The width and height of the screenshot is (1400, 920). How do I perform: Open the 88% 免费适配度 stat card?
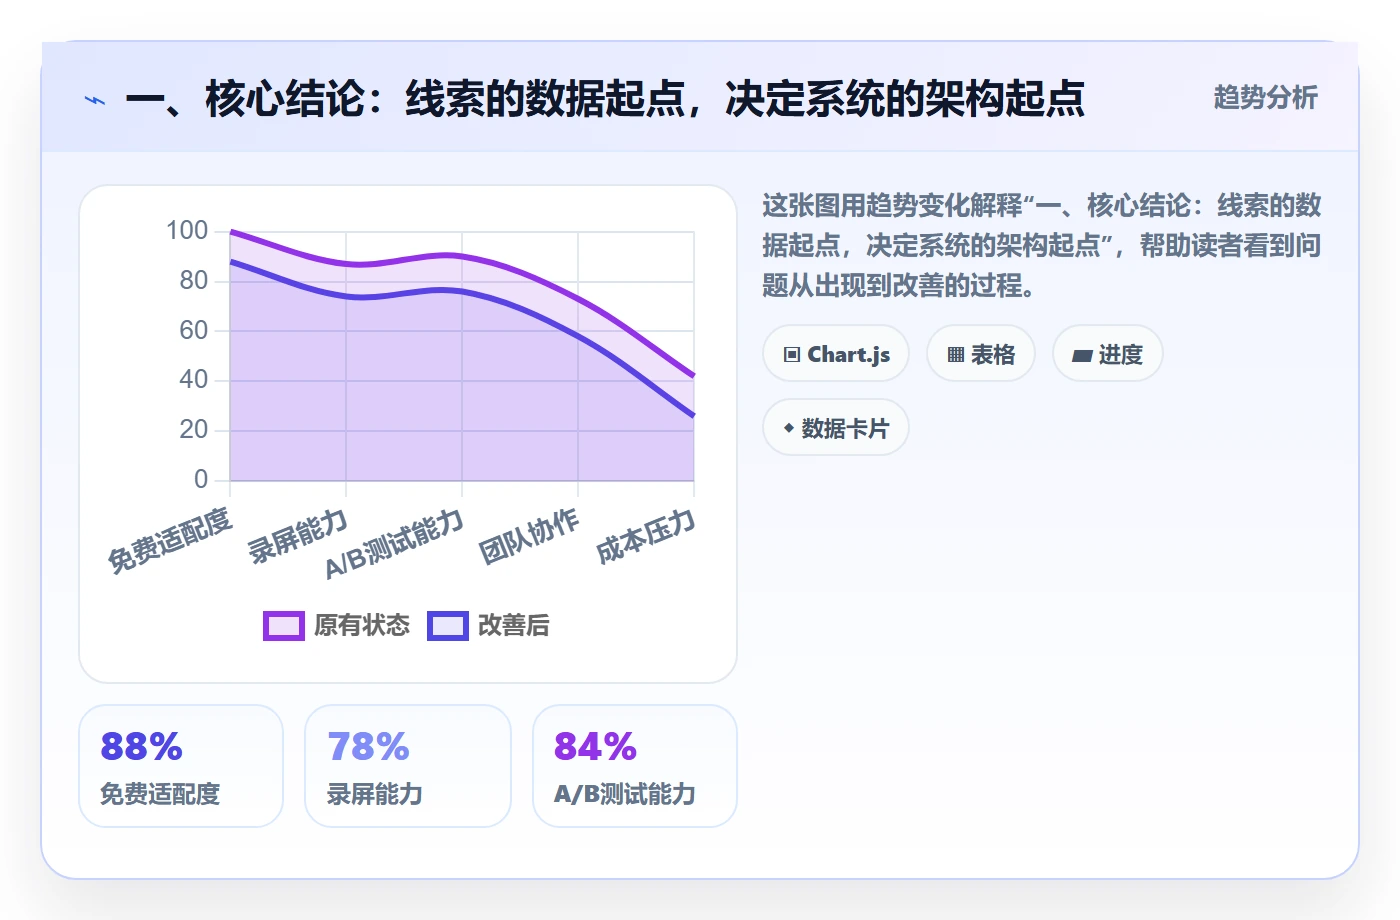[181, 766]
